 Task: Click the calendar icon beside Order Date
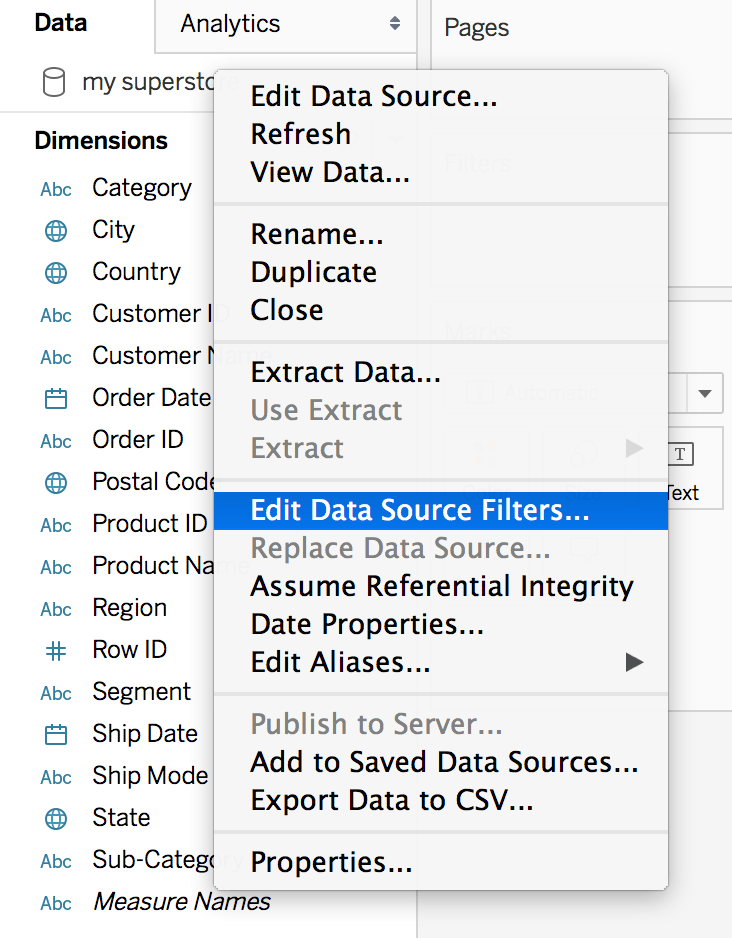[56, 399]
